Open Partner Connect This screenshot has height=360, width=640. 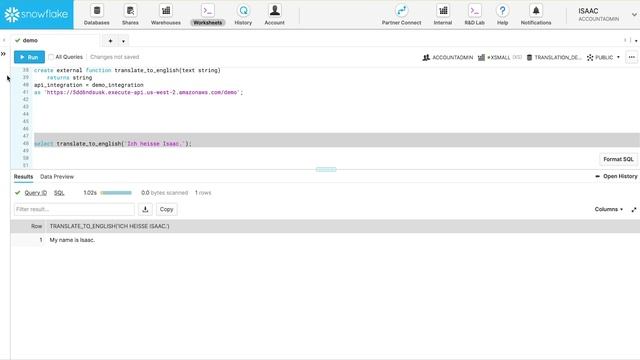(x=402, y=15)
